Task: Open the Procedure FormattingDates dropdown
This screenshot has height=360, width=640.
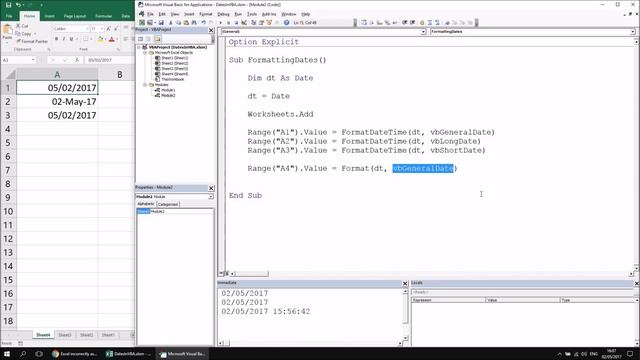Action: click(632, 32)
